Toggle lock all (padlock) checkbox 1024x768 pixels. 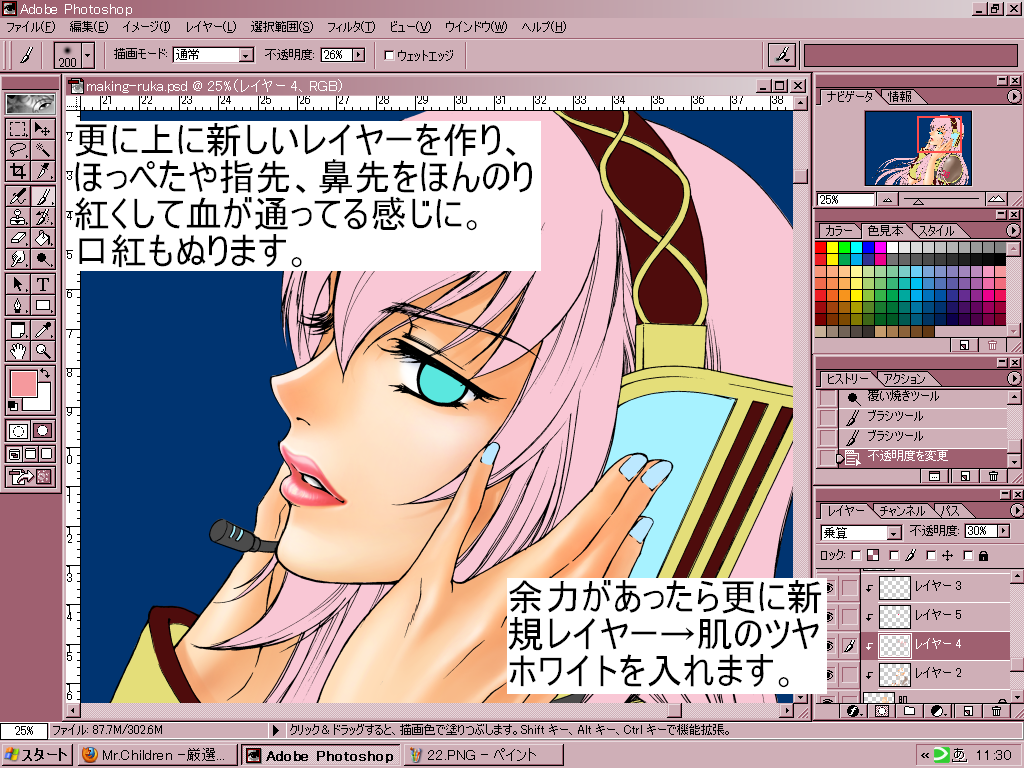968,555
